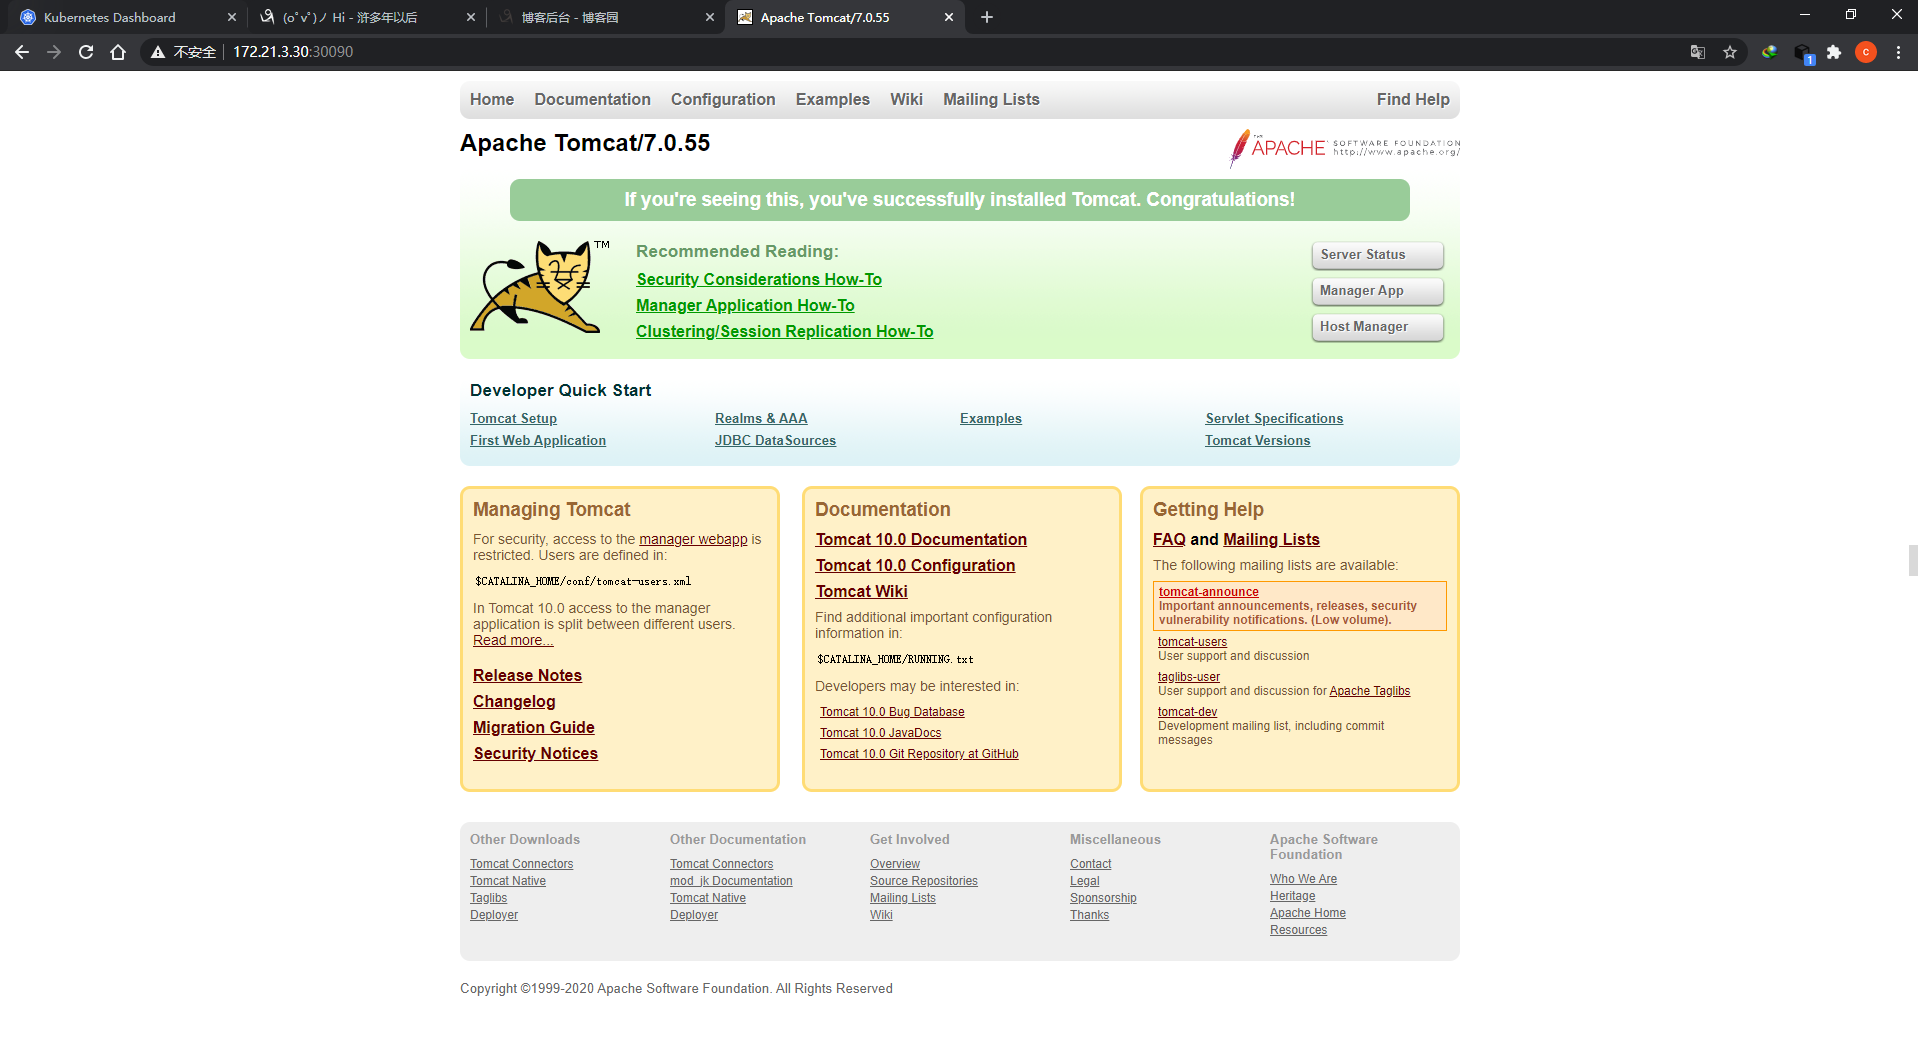Image resolution: width=1918 pixels, height=1047 pixels.
Task: Click the translate page icon
Action: [1698, 52]
